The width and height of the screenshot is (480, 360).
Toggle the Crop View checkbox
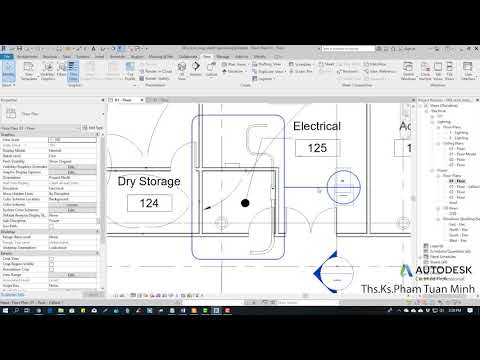(51, 259)
